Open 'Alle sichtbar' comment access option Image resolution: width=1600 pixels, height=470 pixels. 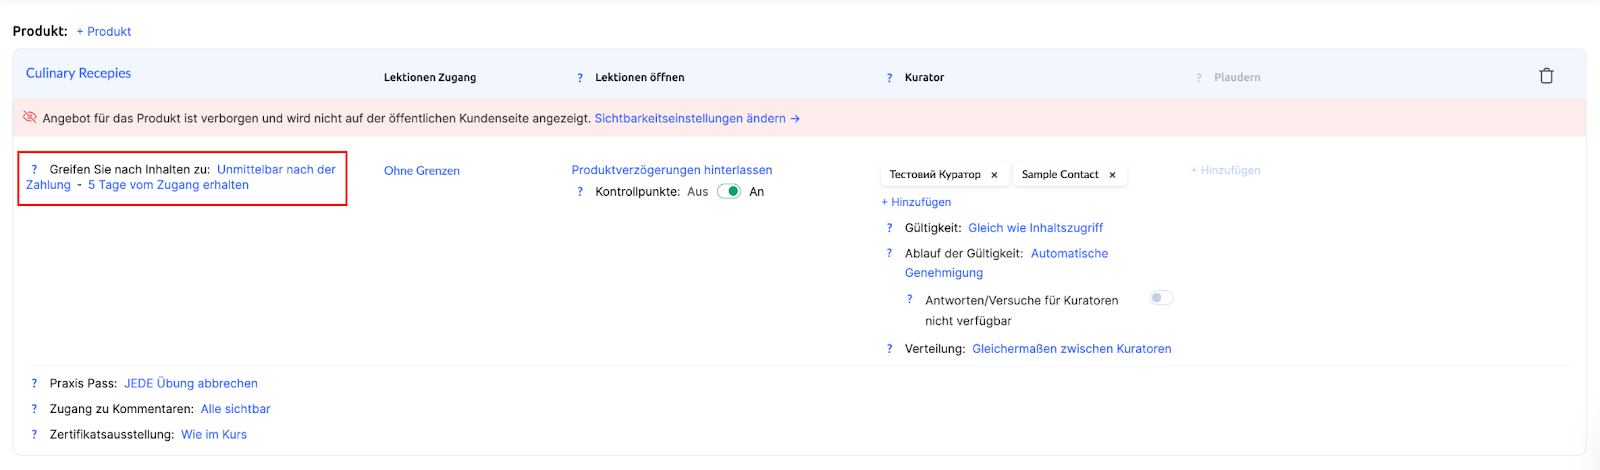pos(235,409)
